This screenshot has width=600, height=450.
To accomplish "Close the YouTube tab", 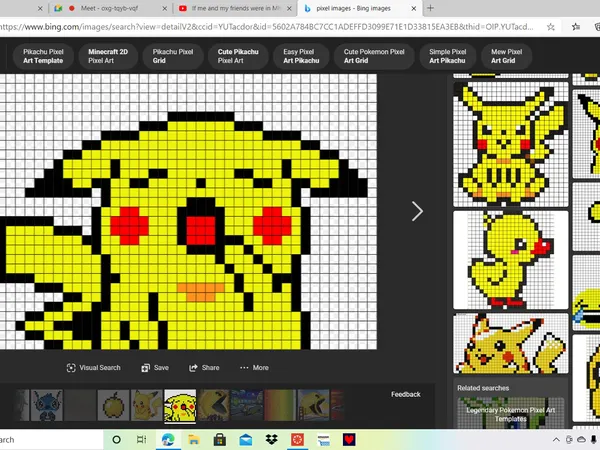I will 289,8.
